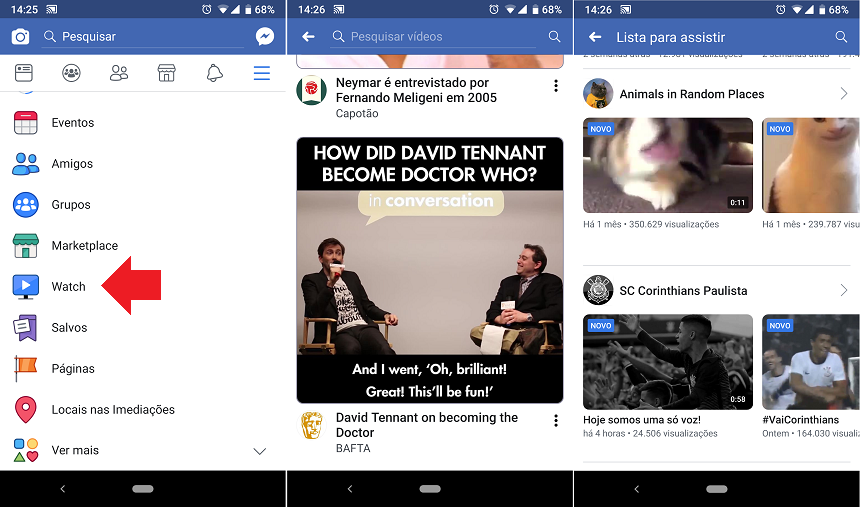The height and width of the screenshot is (507, 860).
Task: Open the camera icon in Facebook header
Action: coord(20,37)
